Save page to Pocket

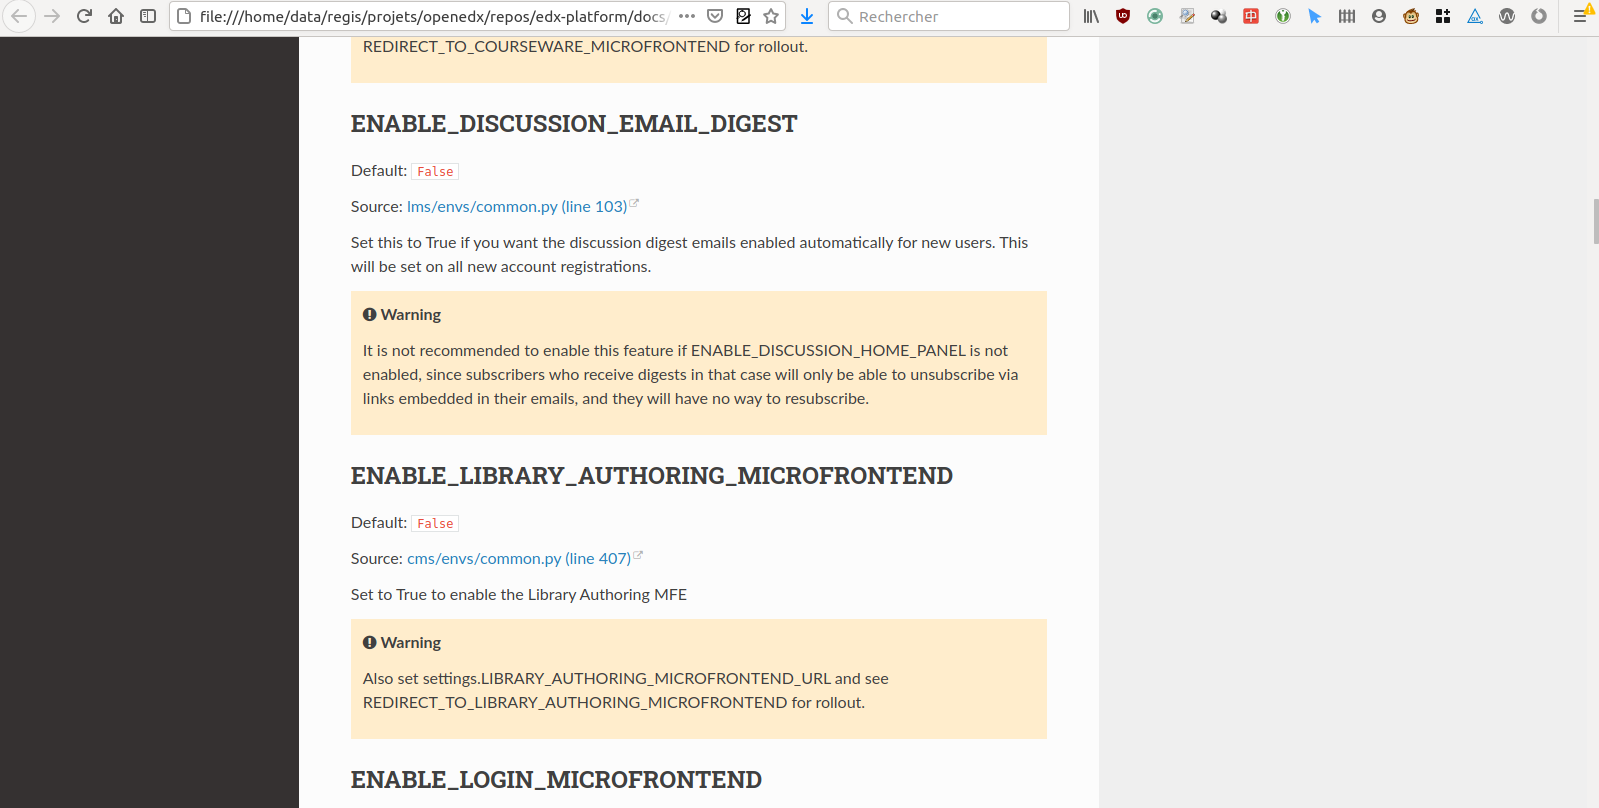point(715,16)
